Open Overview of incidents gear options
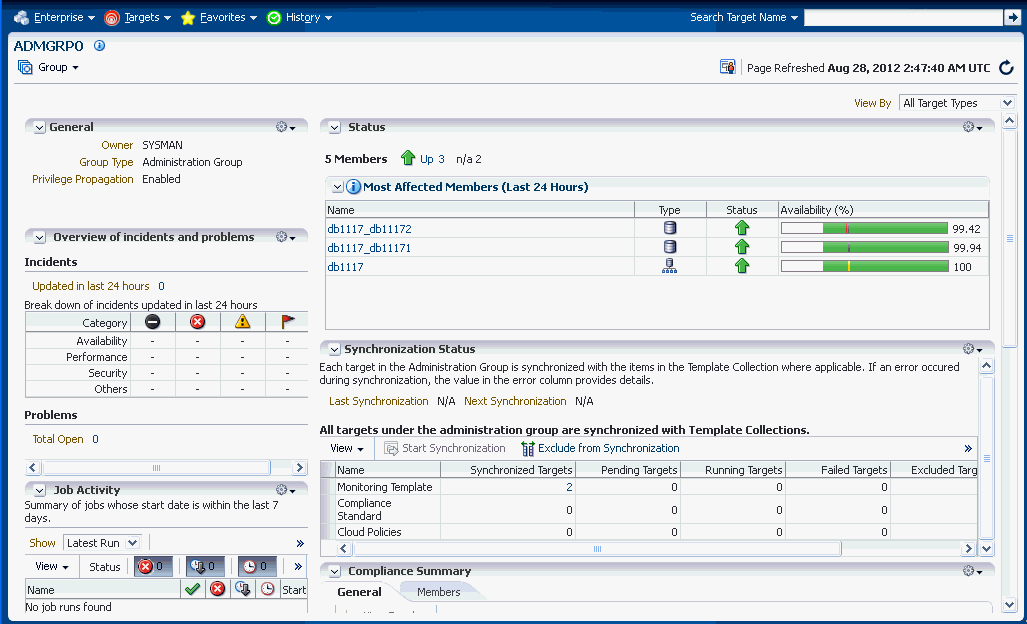The width and height of the screenshot is (1027, 624). 286,237
